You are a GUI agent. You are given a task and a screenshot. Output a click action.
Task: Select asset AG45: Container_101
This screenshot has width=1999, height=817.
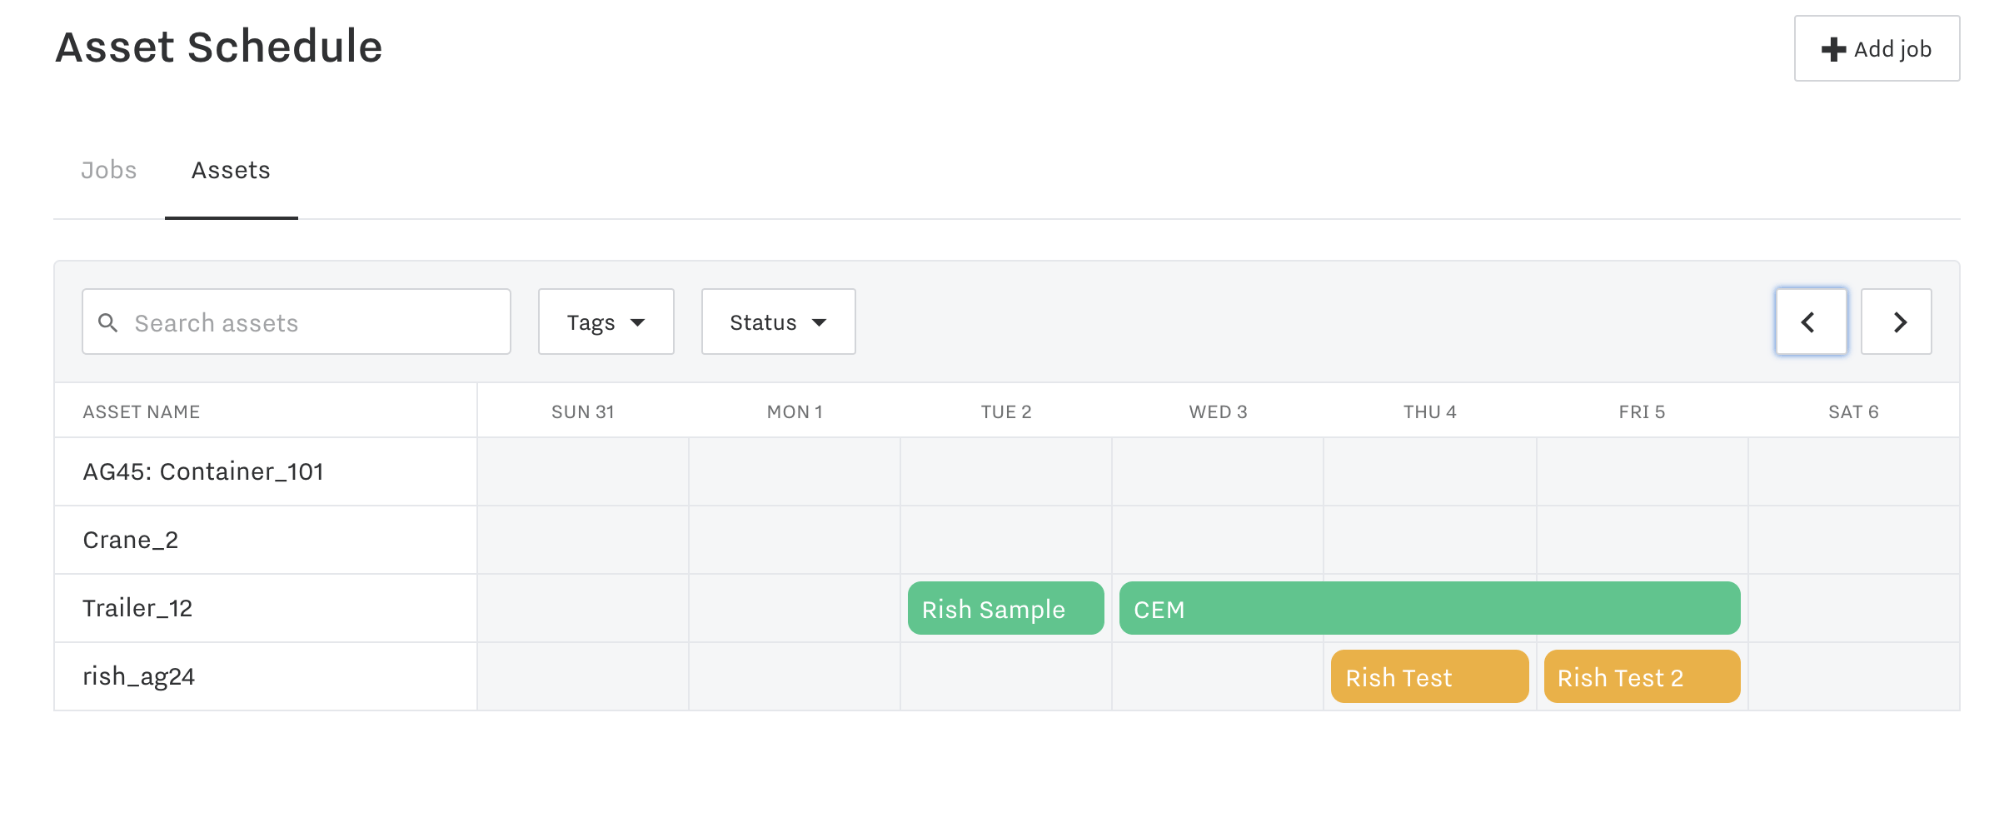coord(203,471)
